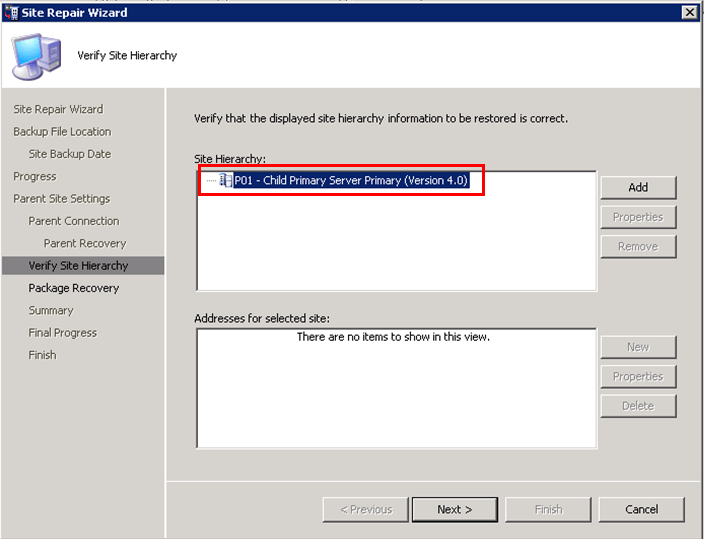The image size is (704, 539).
Task: Click the 'There are no items' message
Action: [x=393, y=337]
